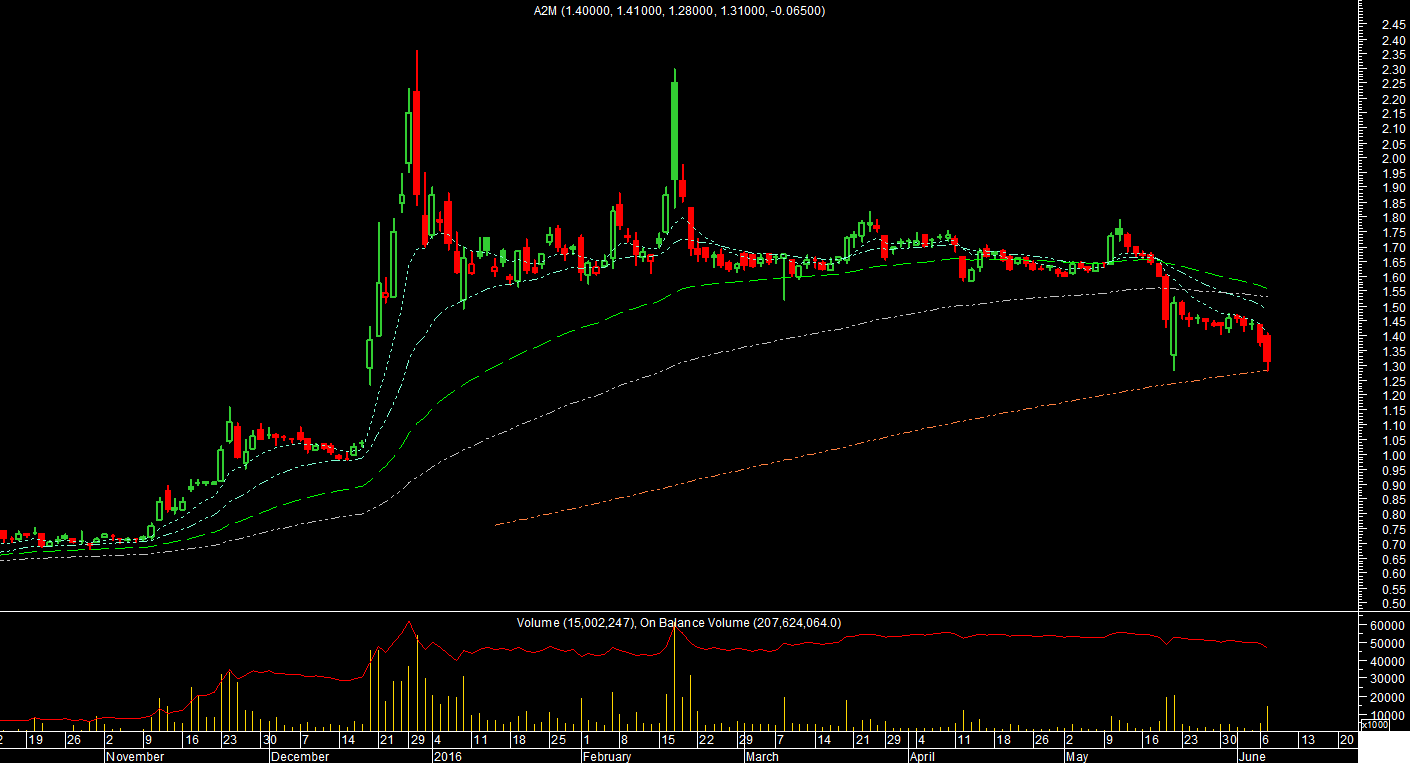Viewport: 1410px width, 763px height.
Task: Click the 2016 year label on time axis
Action: (447, 757)
